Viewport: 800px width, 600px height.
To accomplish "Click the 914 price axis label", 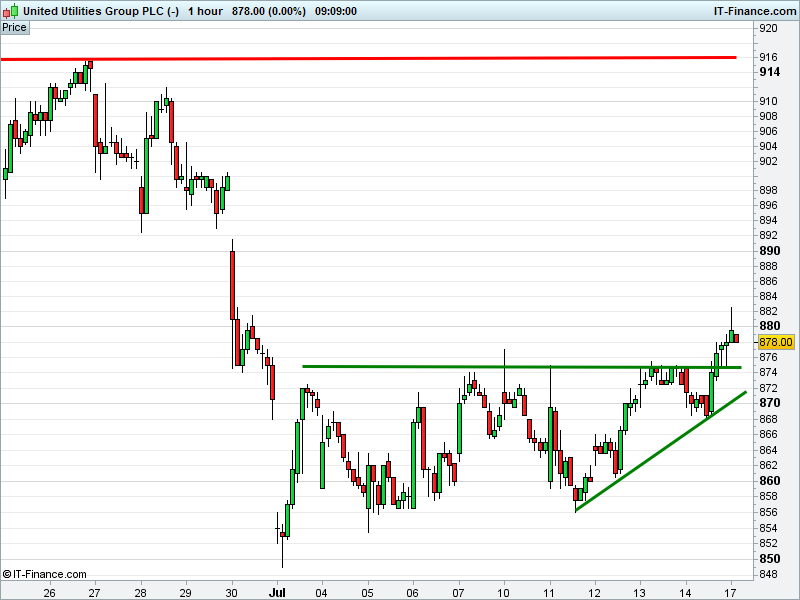I will click(x=769, y=72).
